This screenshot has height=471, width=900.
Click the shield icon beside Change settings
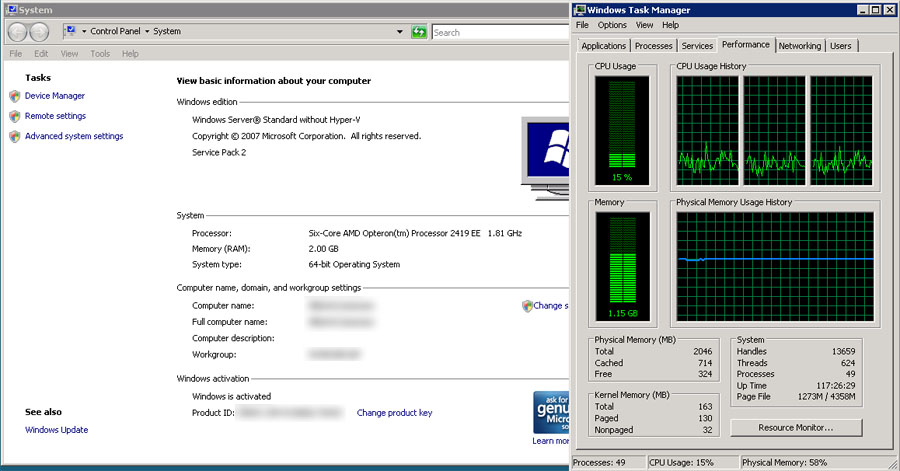(527, 306)
